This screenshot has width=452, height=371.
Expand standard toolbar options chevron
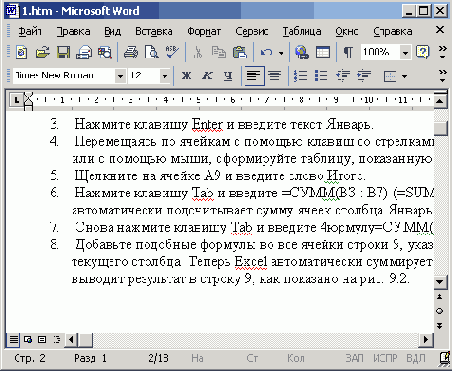(x=443, y=52)
